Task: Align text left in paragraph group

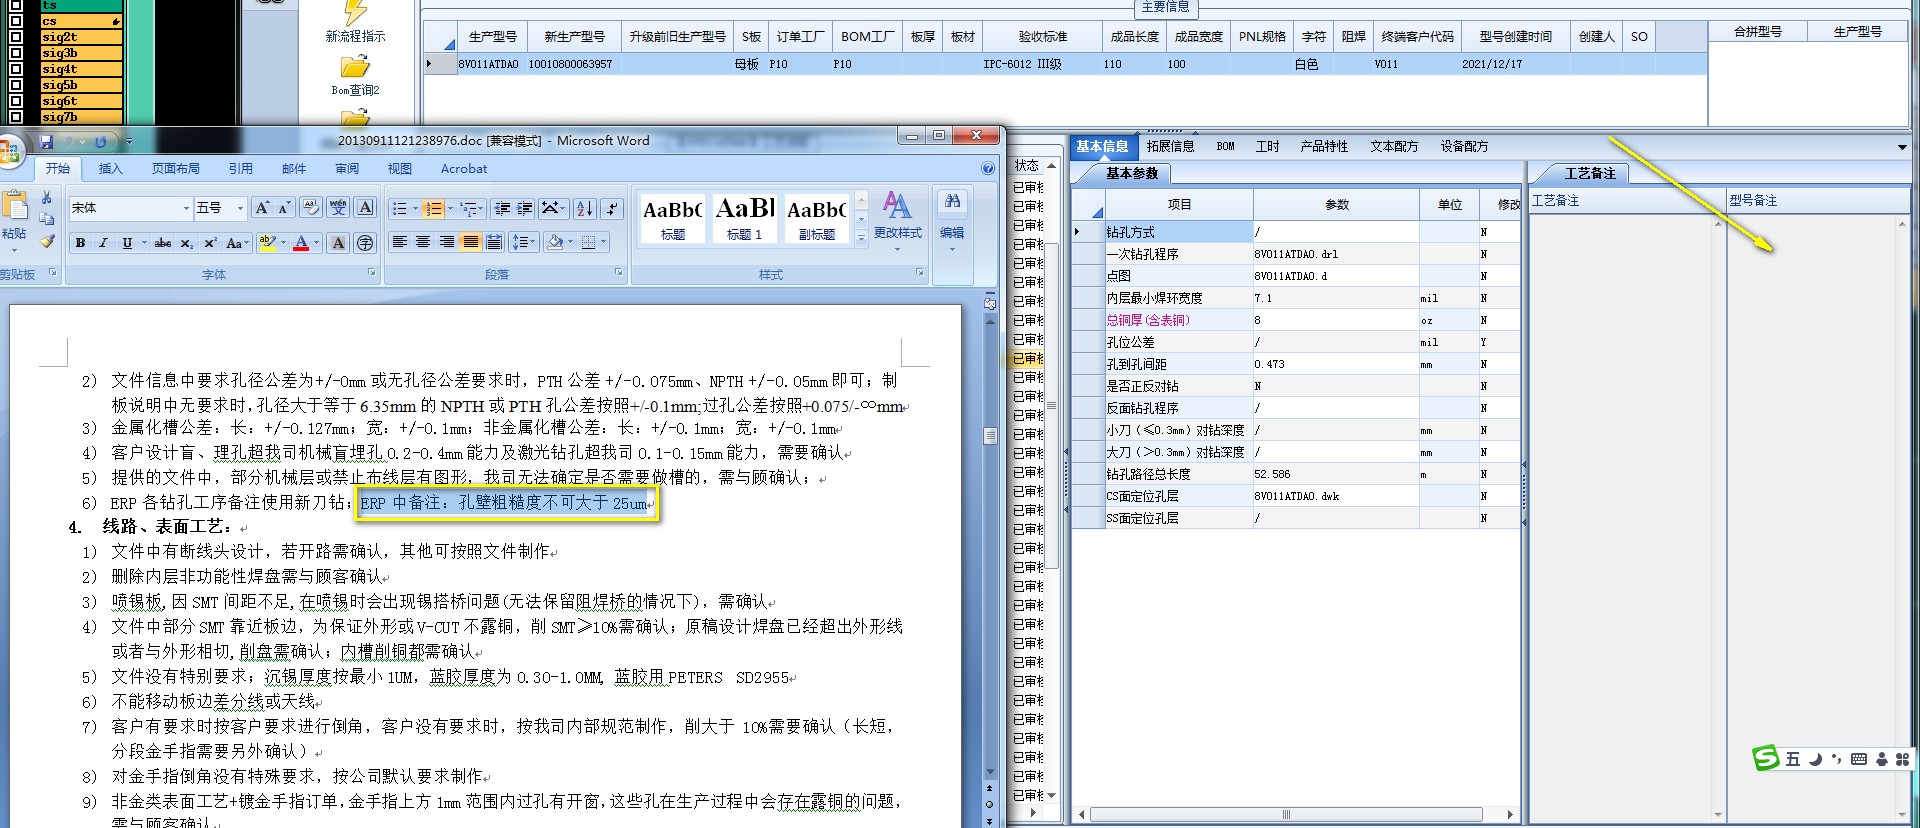Action: [x=399, y=243]
